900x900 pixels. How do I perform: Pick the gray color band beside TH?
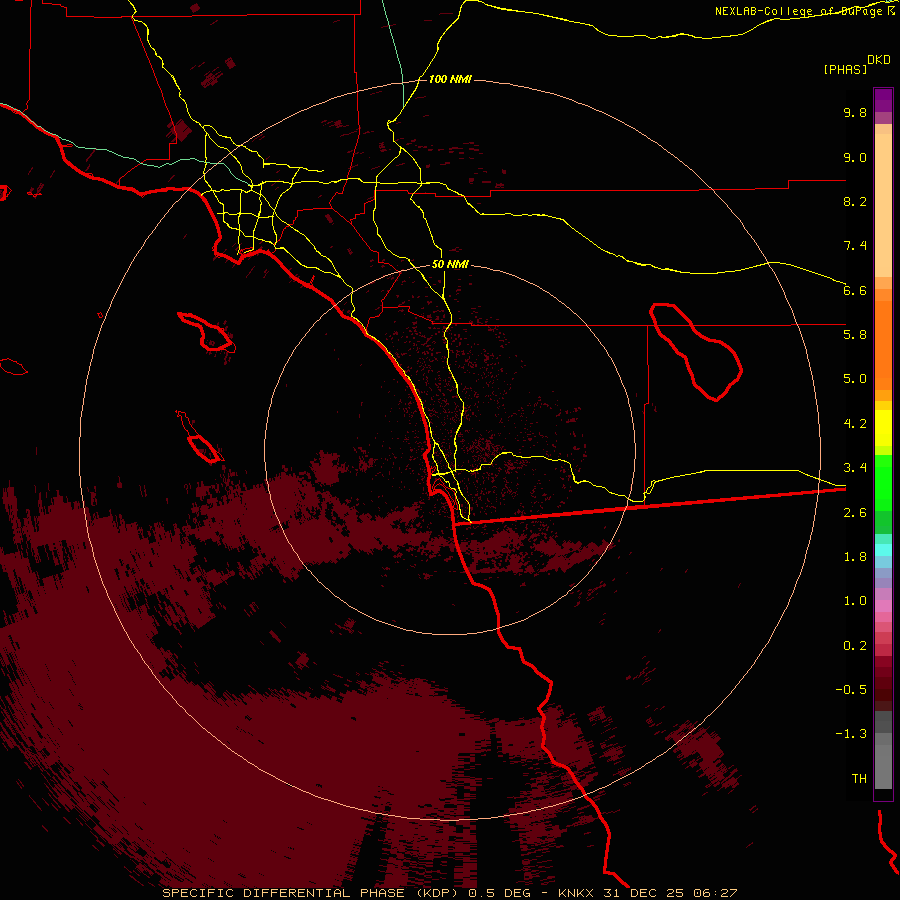883,766
